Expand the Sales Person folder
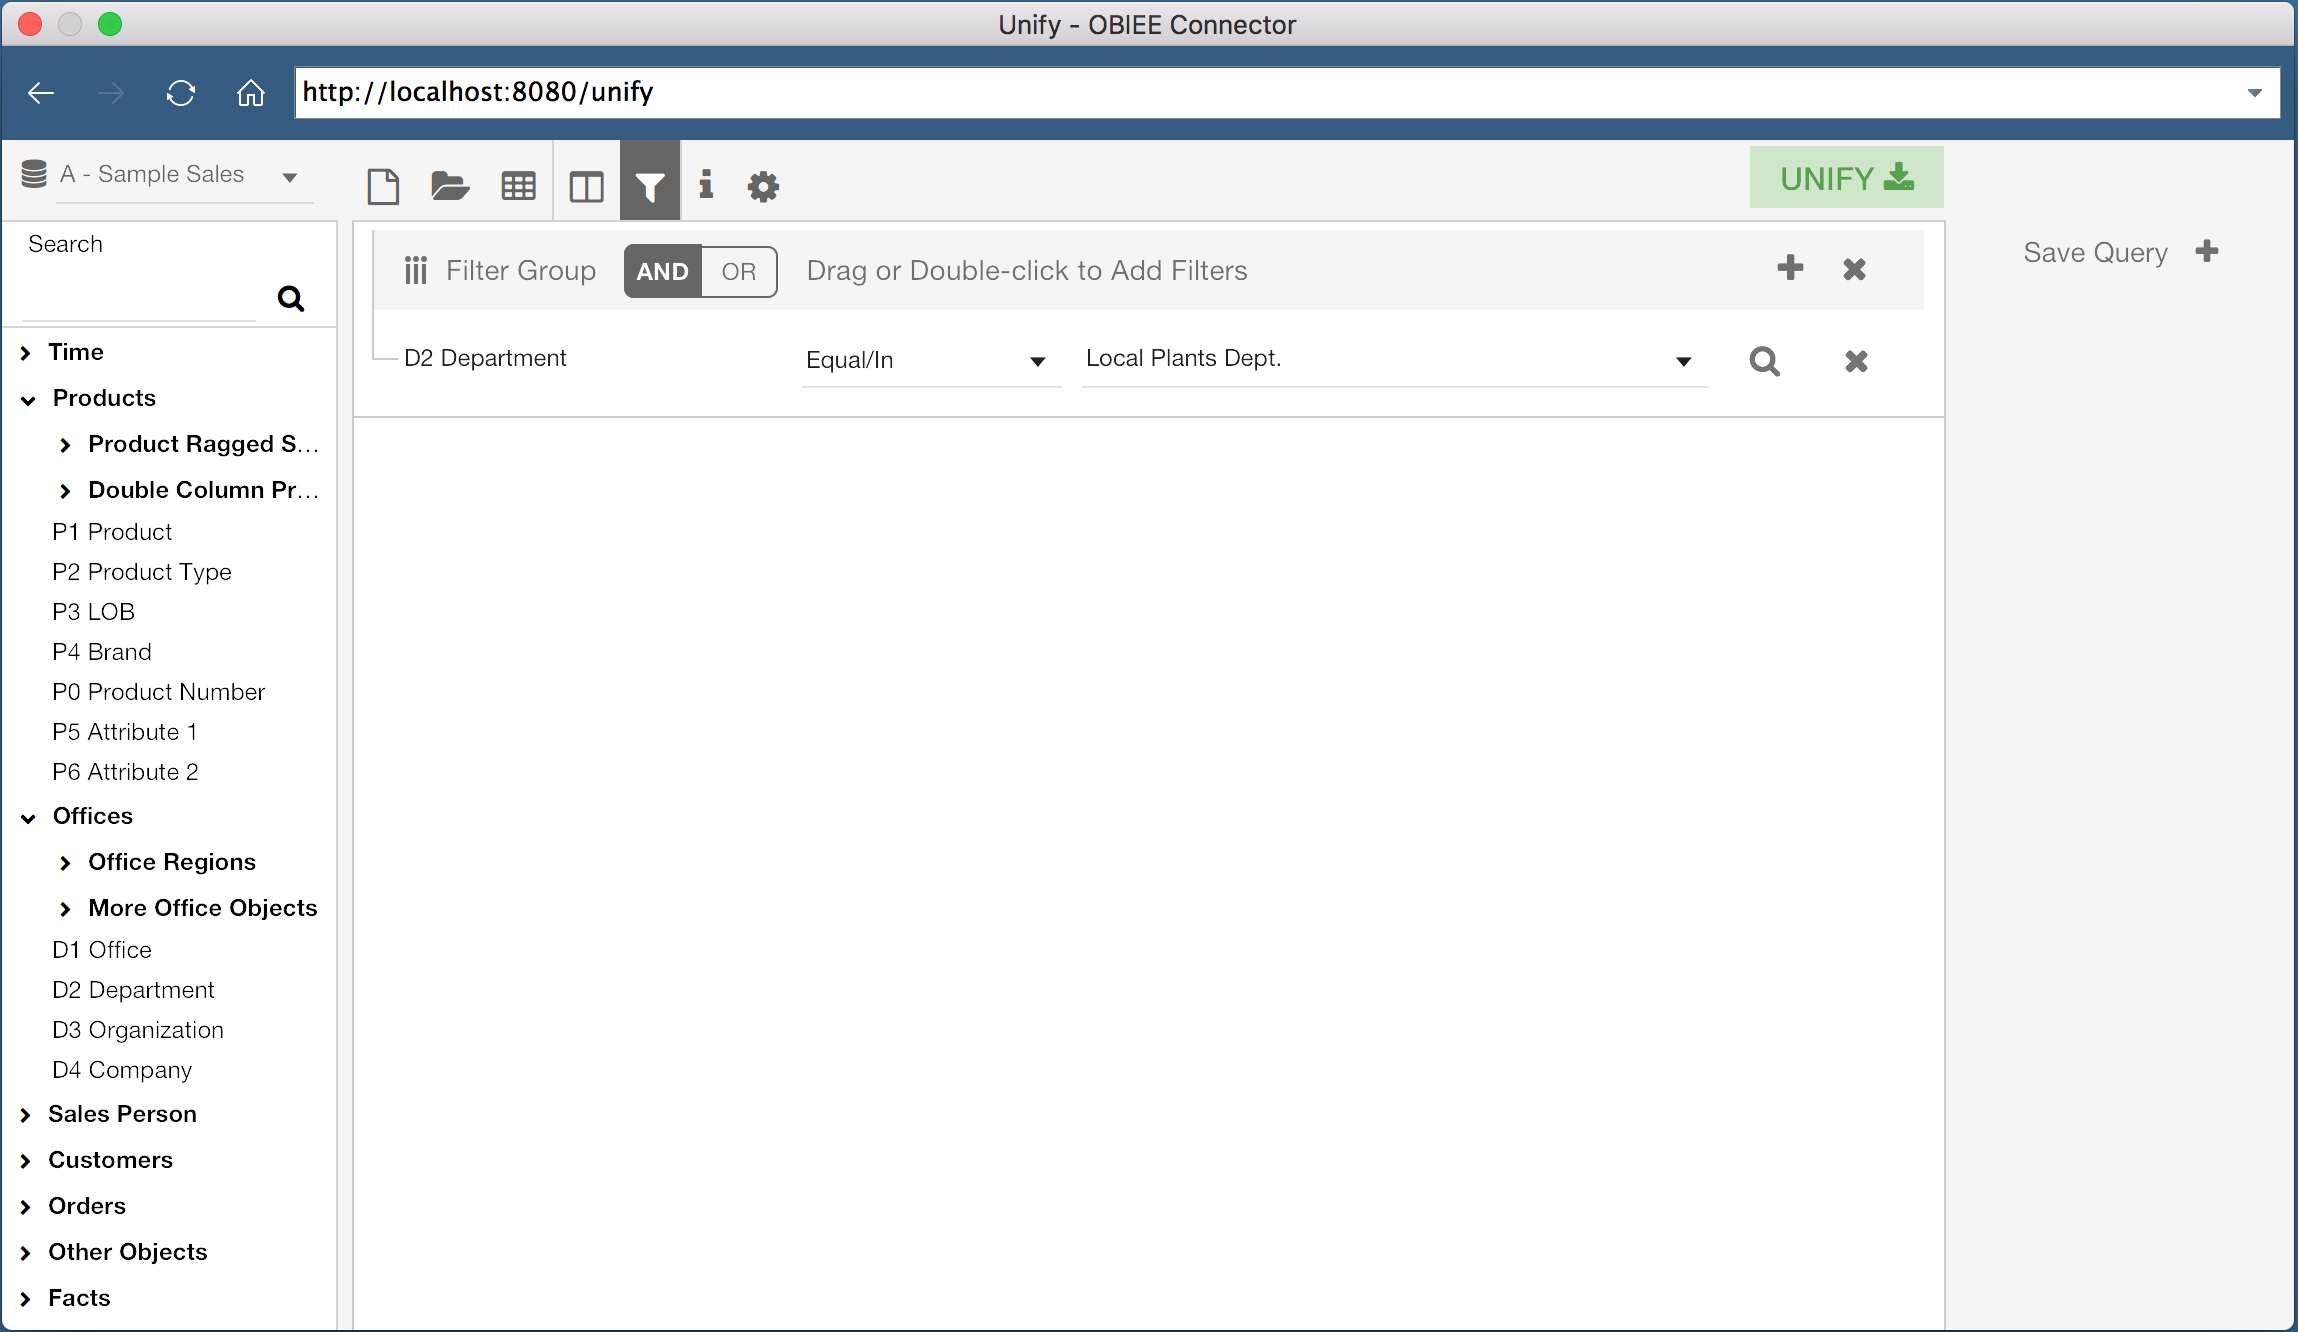Screen dimensions: 2298x1332 click(27, 1115)
